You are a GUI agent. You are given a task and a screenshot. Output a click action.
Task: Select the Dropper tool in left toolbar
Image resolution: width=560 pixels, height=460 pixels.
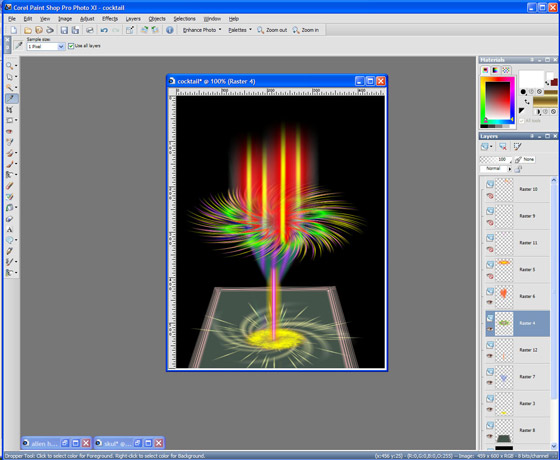click(x=11, y=99)
